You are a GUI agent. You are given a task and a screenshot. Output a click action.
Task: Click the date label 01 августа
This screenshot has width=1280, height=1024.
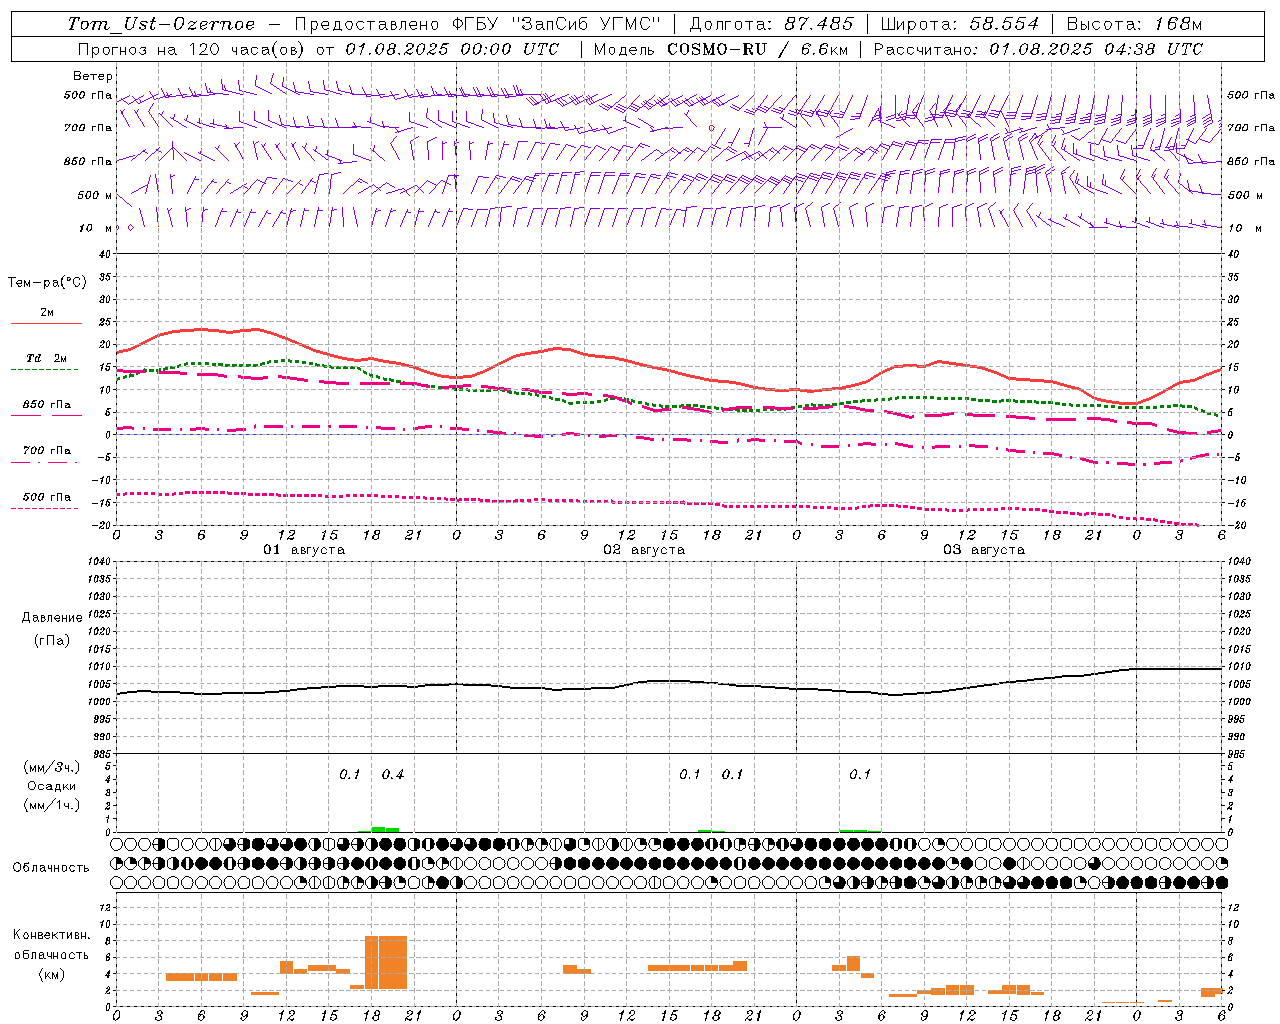point(304,550)
